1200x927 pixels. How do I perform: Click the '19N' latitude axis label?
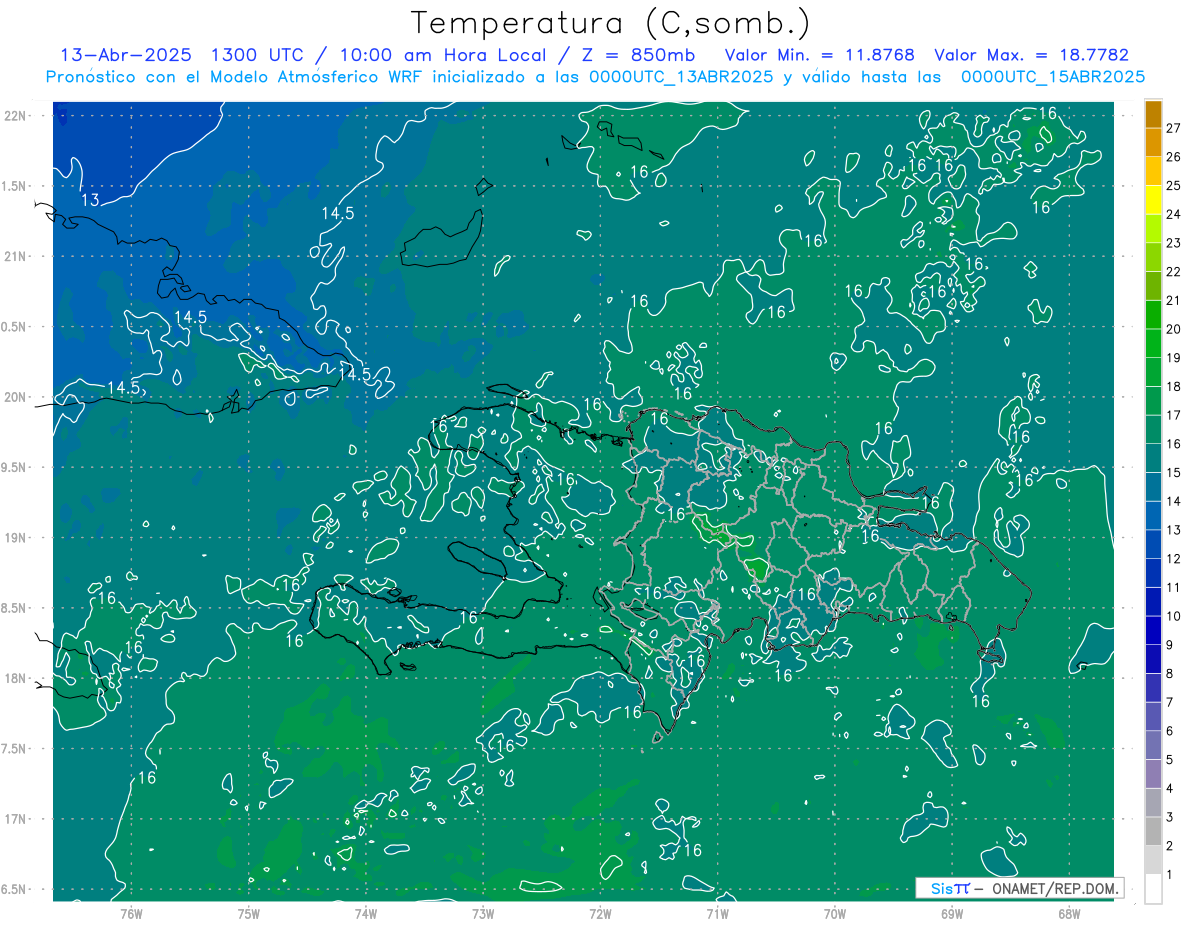[x=15, y=538]
